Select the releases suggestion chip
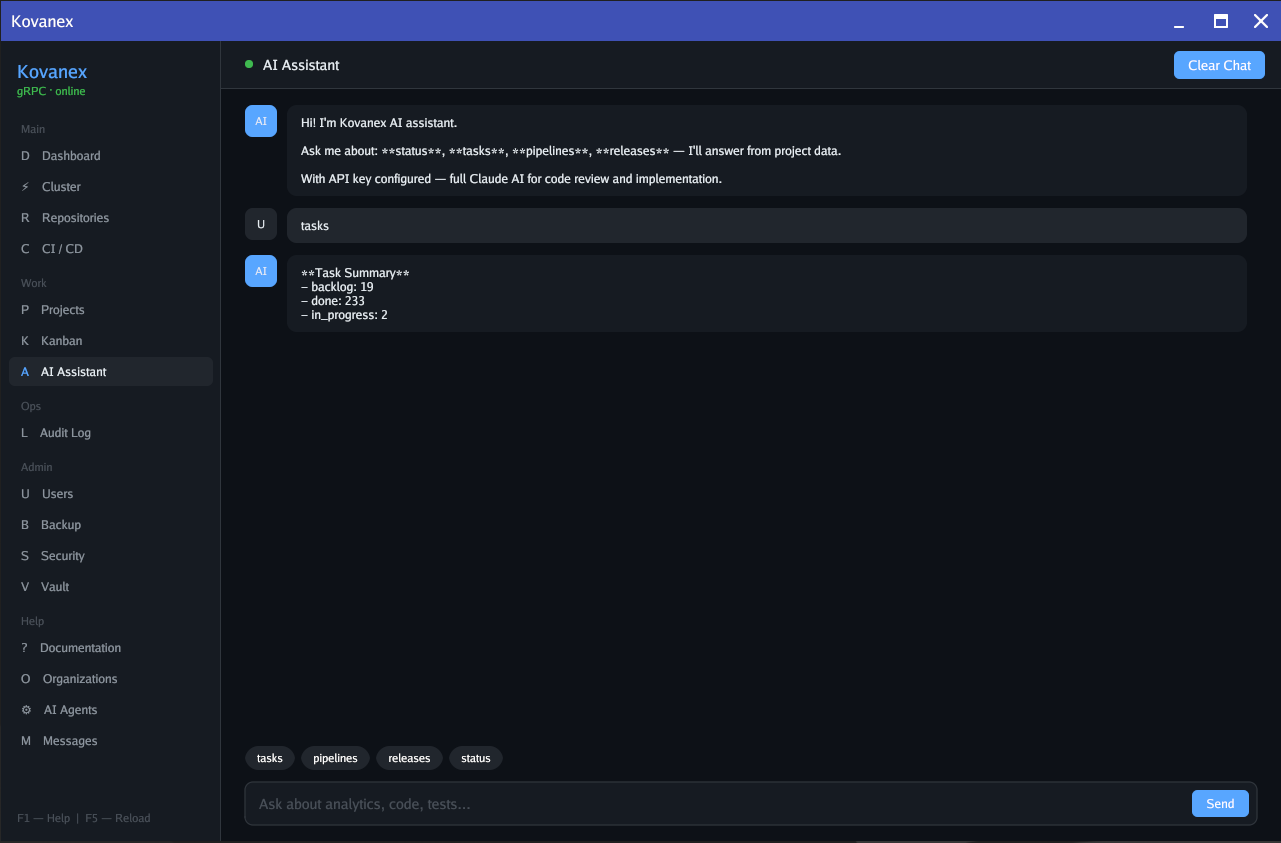This screenshot has height=843, width=1281. (409, 758)
